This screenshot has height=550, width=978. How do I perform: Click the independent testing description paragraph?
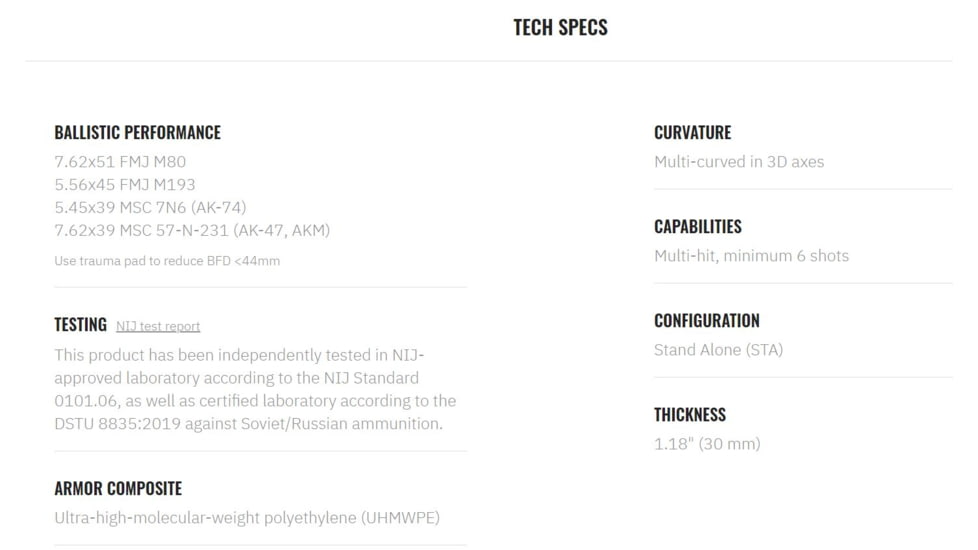point(255,389)
